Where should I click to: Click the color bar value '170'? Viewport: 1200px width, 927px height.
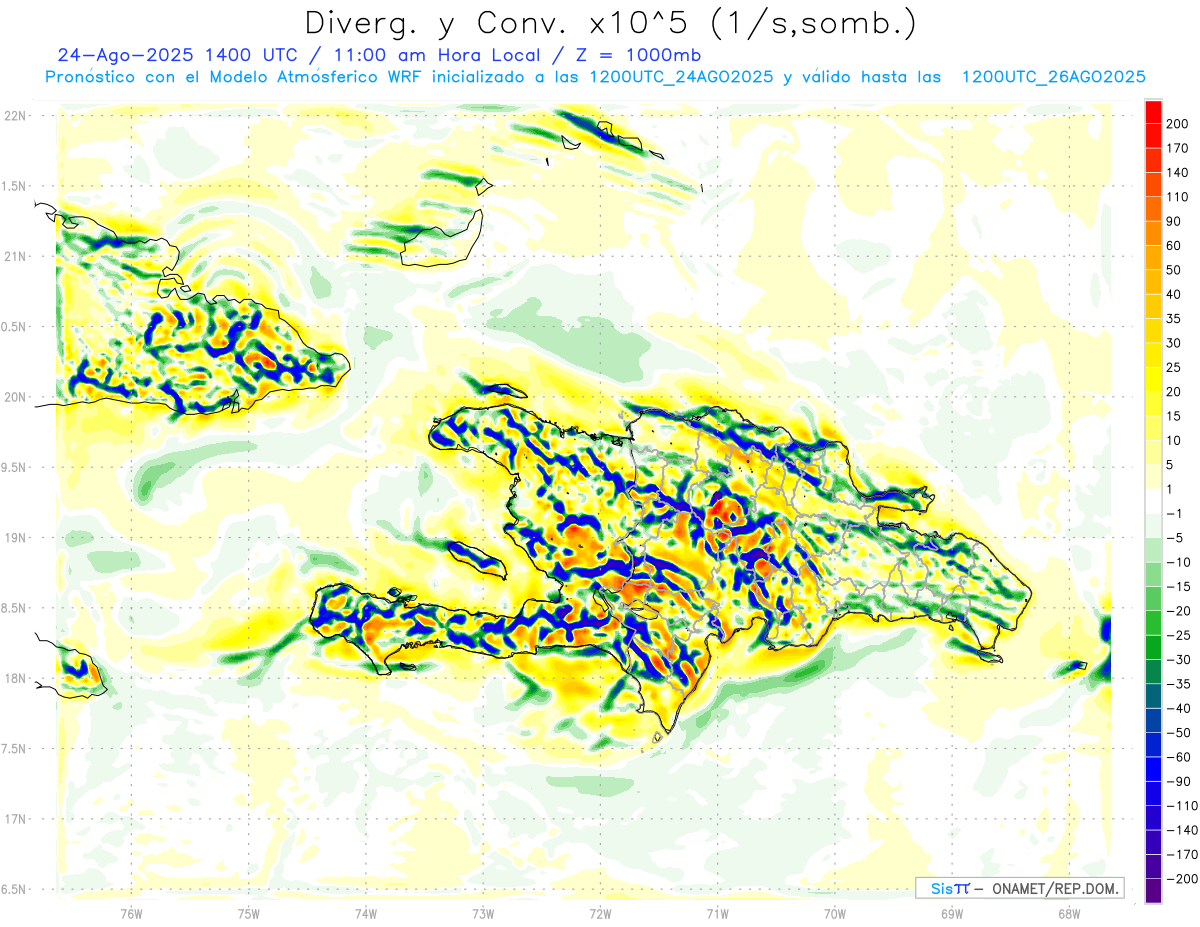point(1176,148)
